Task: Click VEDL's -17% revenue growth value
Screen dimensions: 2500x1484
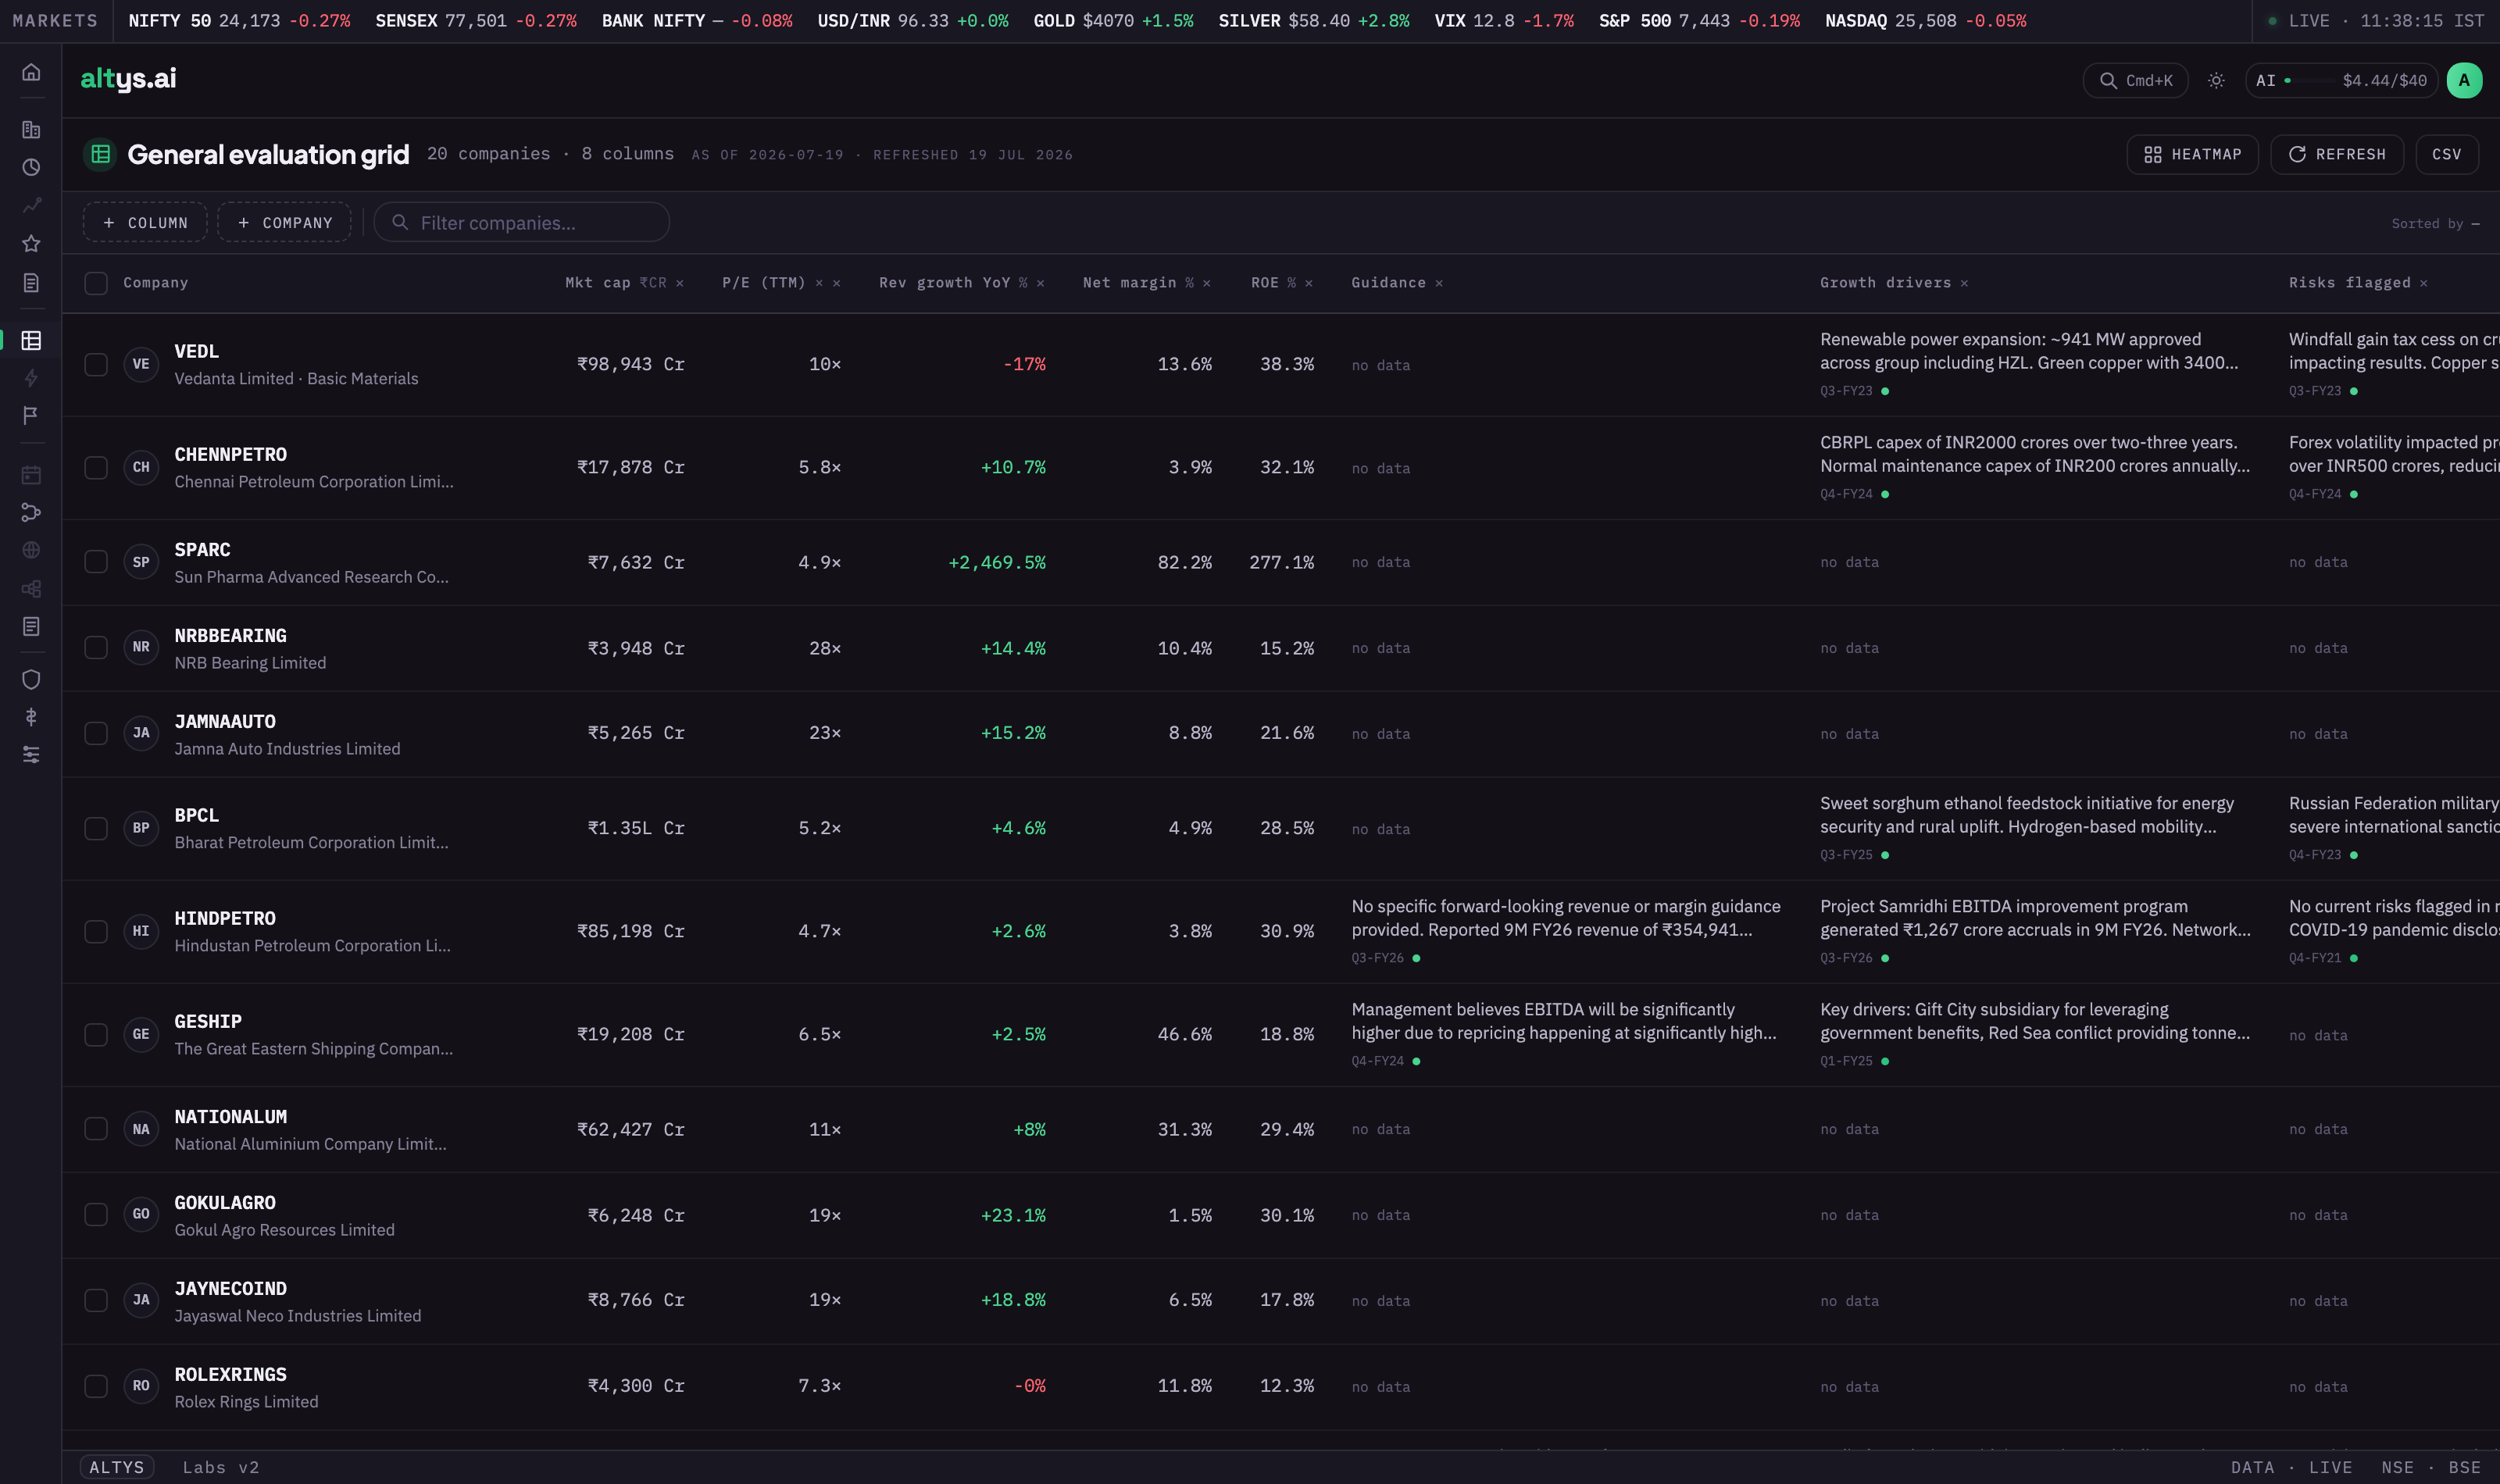Action: 1024,364
